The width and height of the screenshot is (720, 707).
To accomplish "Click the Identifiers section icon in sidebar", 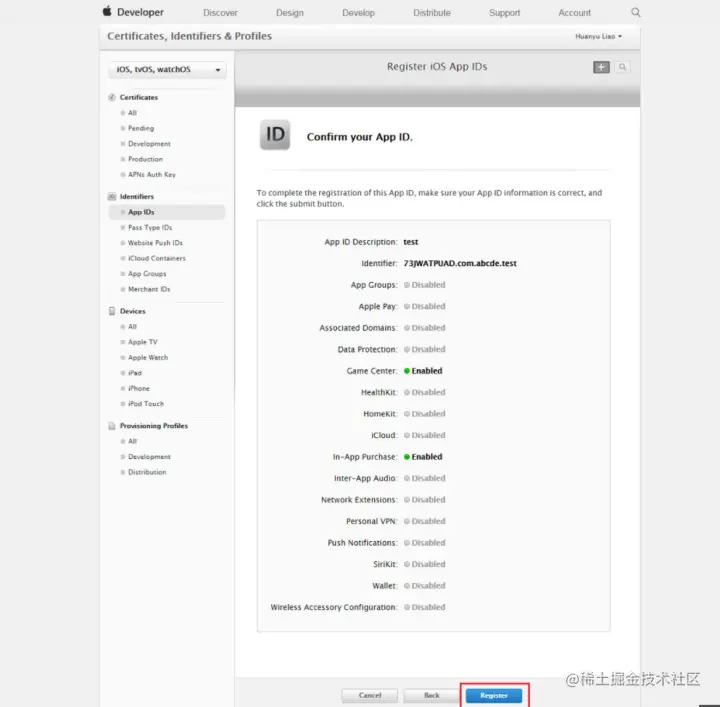I will [112, 196].
